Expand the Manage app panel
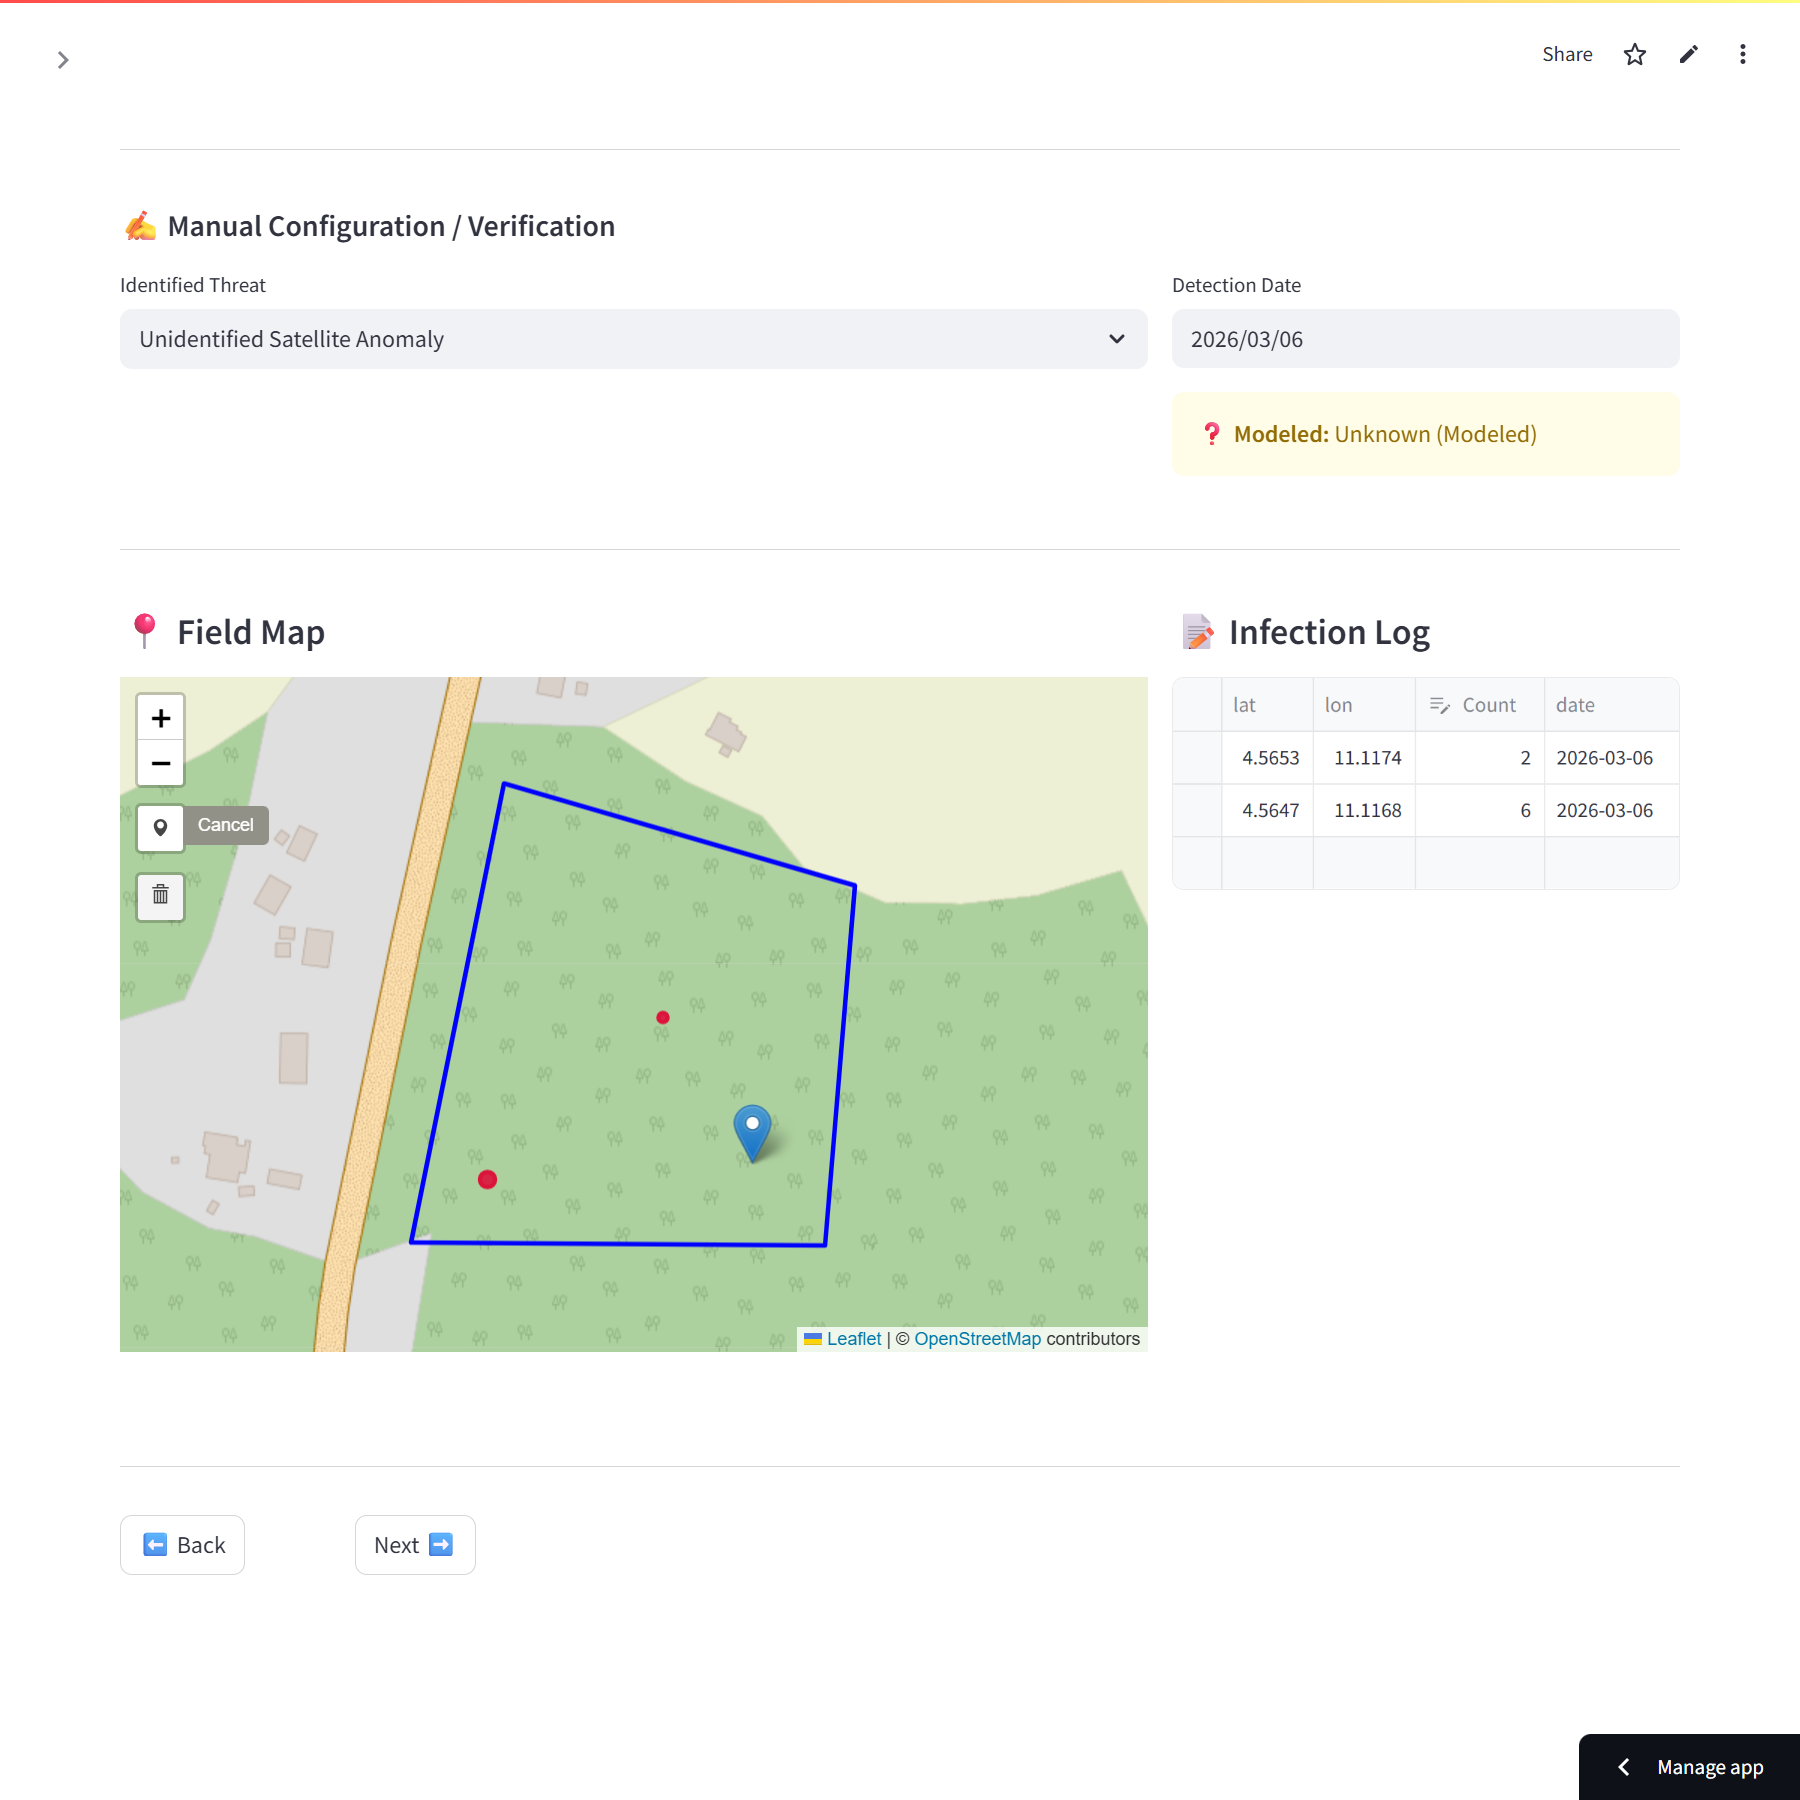The width and height of the screenshot is (1800, 1800). point(1689,1767)
